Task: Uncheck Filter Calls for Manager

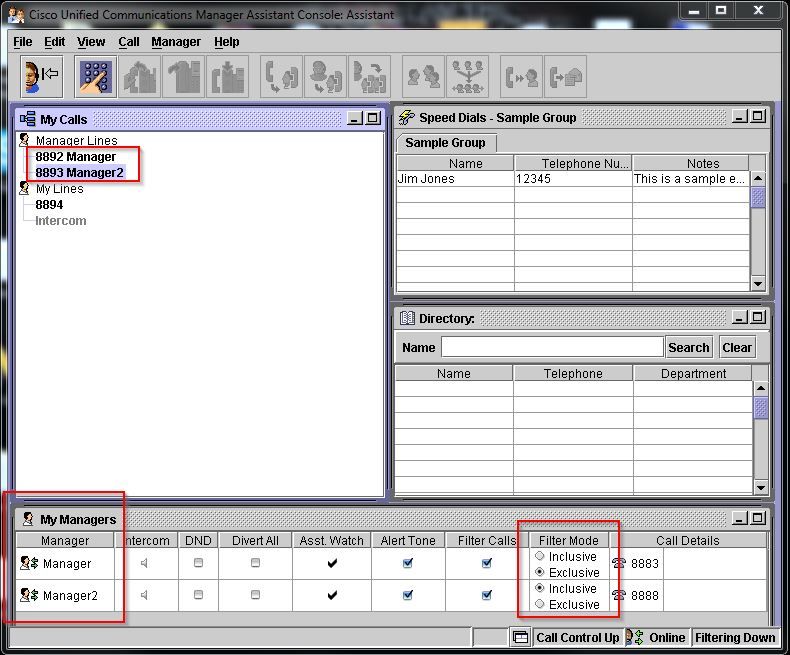Action: click(487, 563)
